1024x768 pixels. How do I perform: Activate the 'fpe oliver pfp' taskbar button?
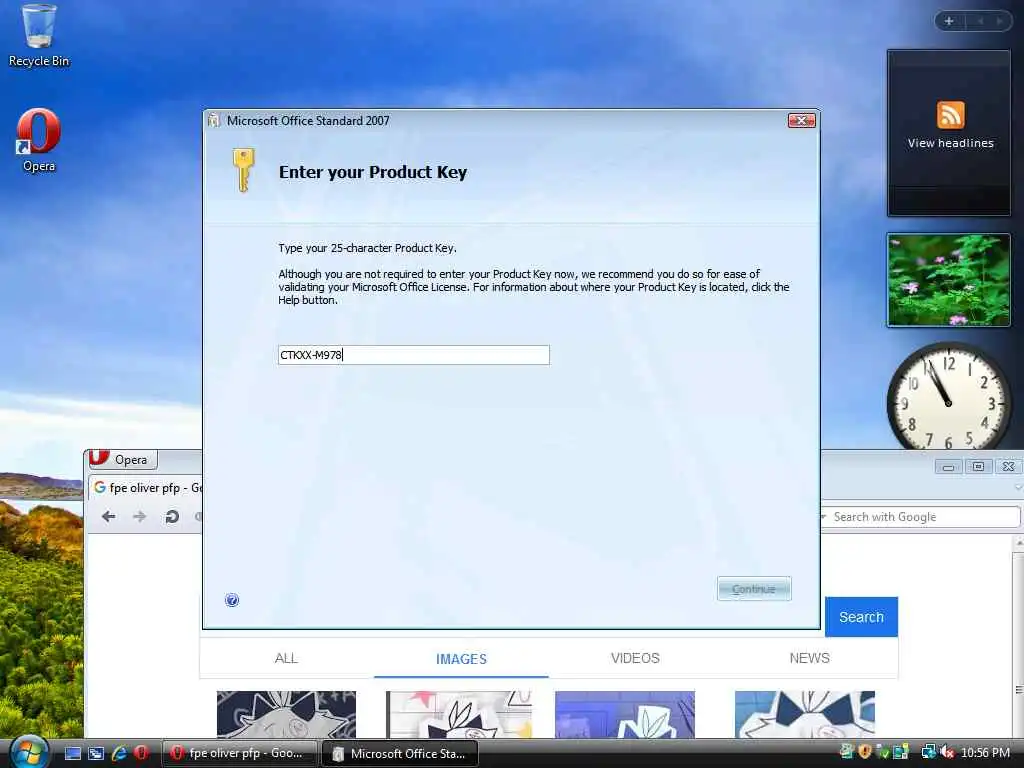[x=240, y=753]
